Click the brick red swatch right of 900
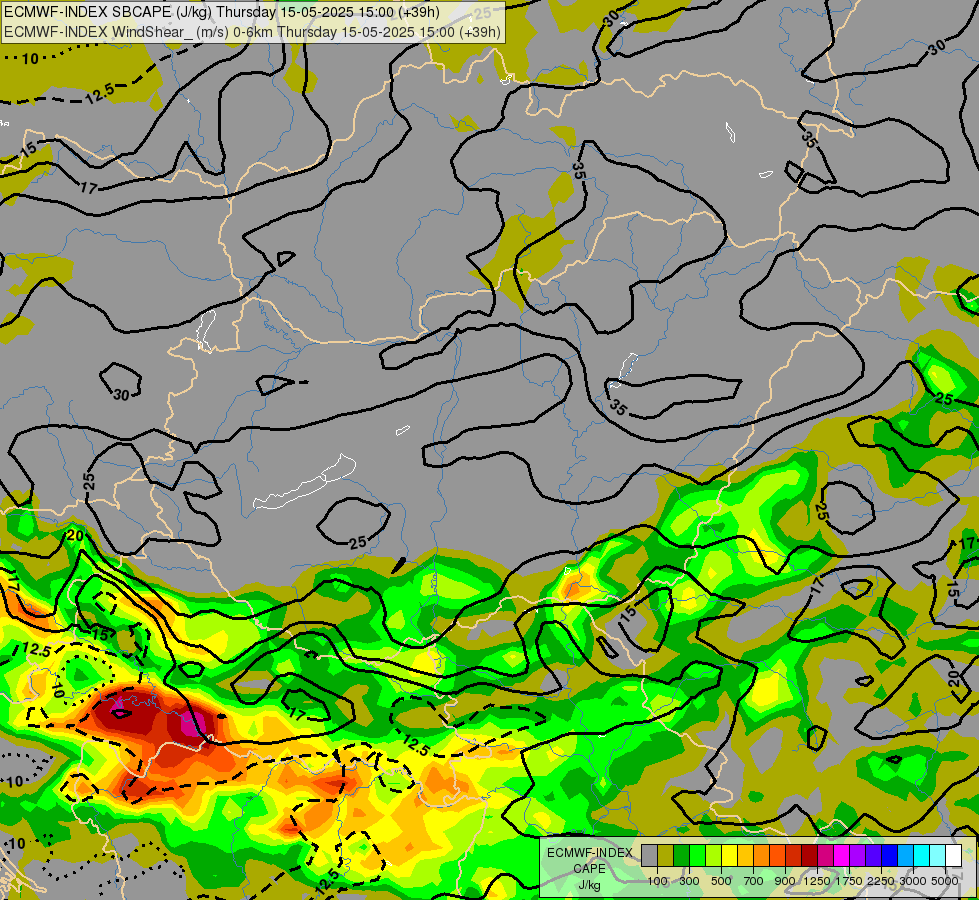 (794, 855)
